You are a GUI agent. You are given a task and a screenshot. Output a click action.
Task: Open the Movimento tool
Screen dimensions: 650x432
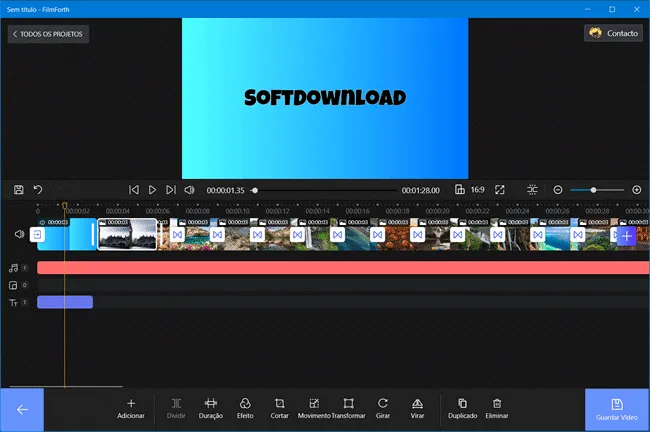tap(314, 408)
